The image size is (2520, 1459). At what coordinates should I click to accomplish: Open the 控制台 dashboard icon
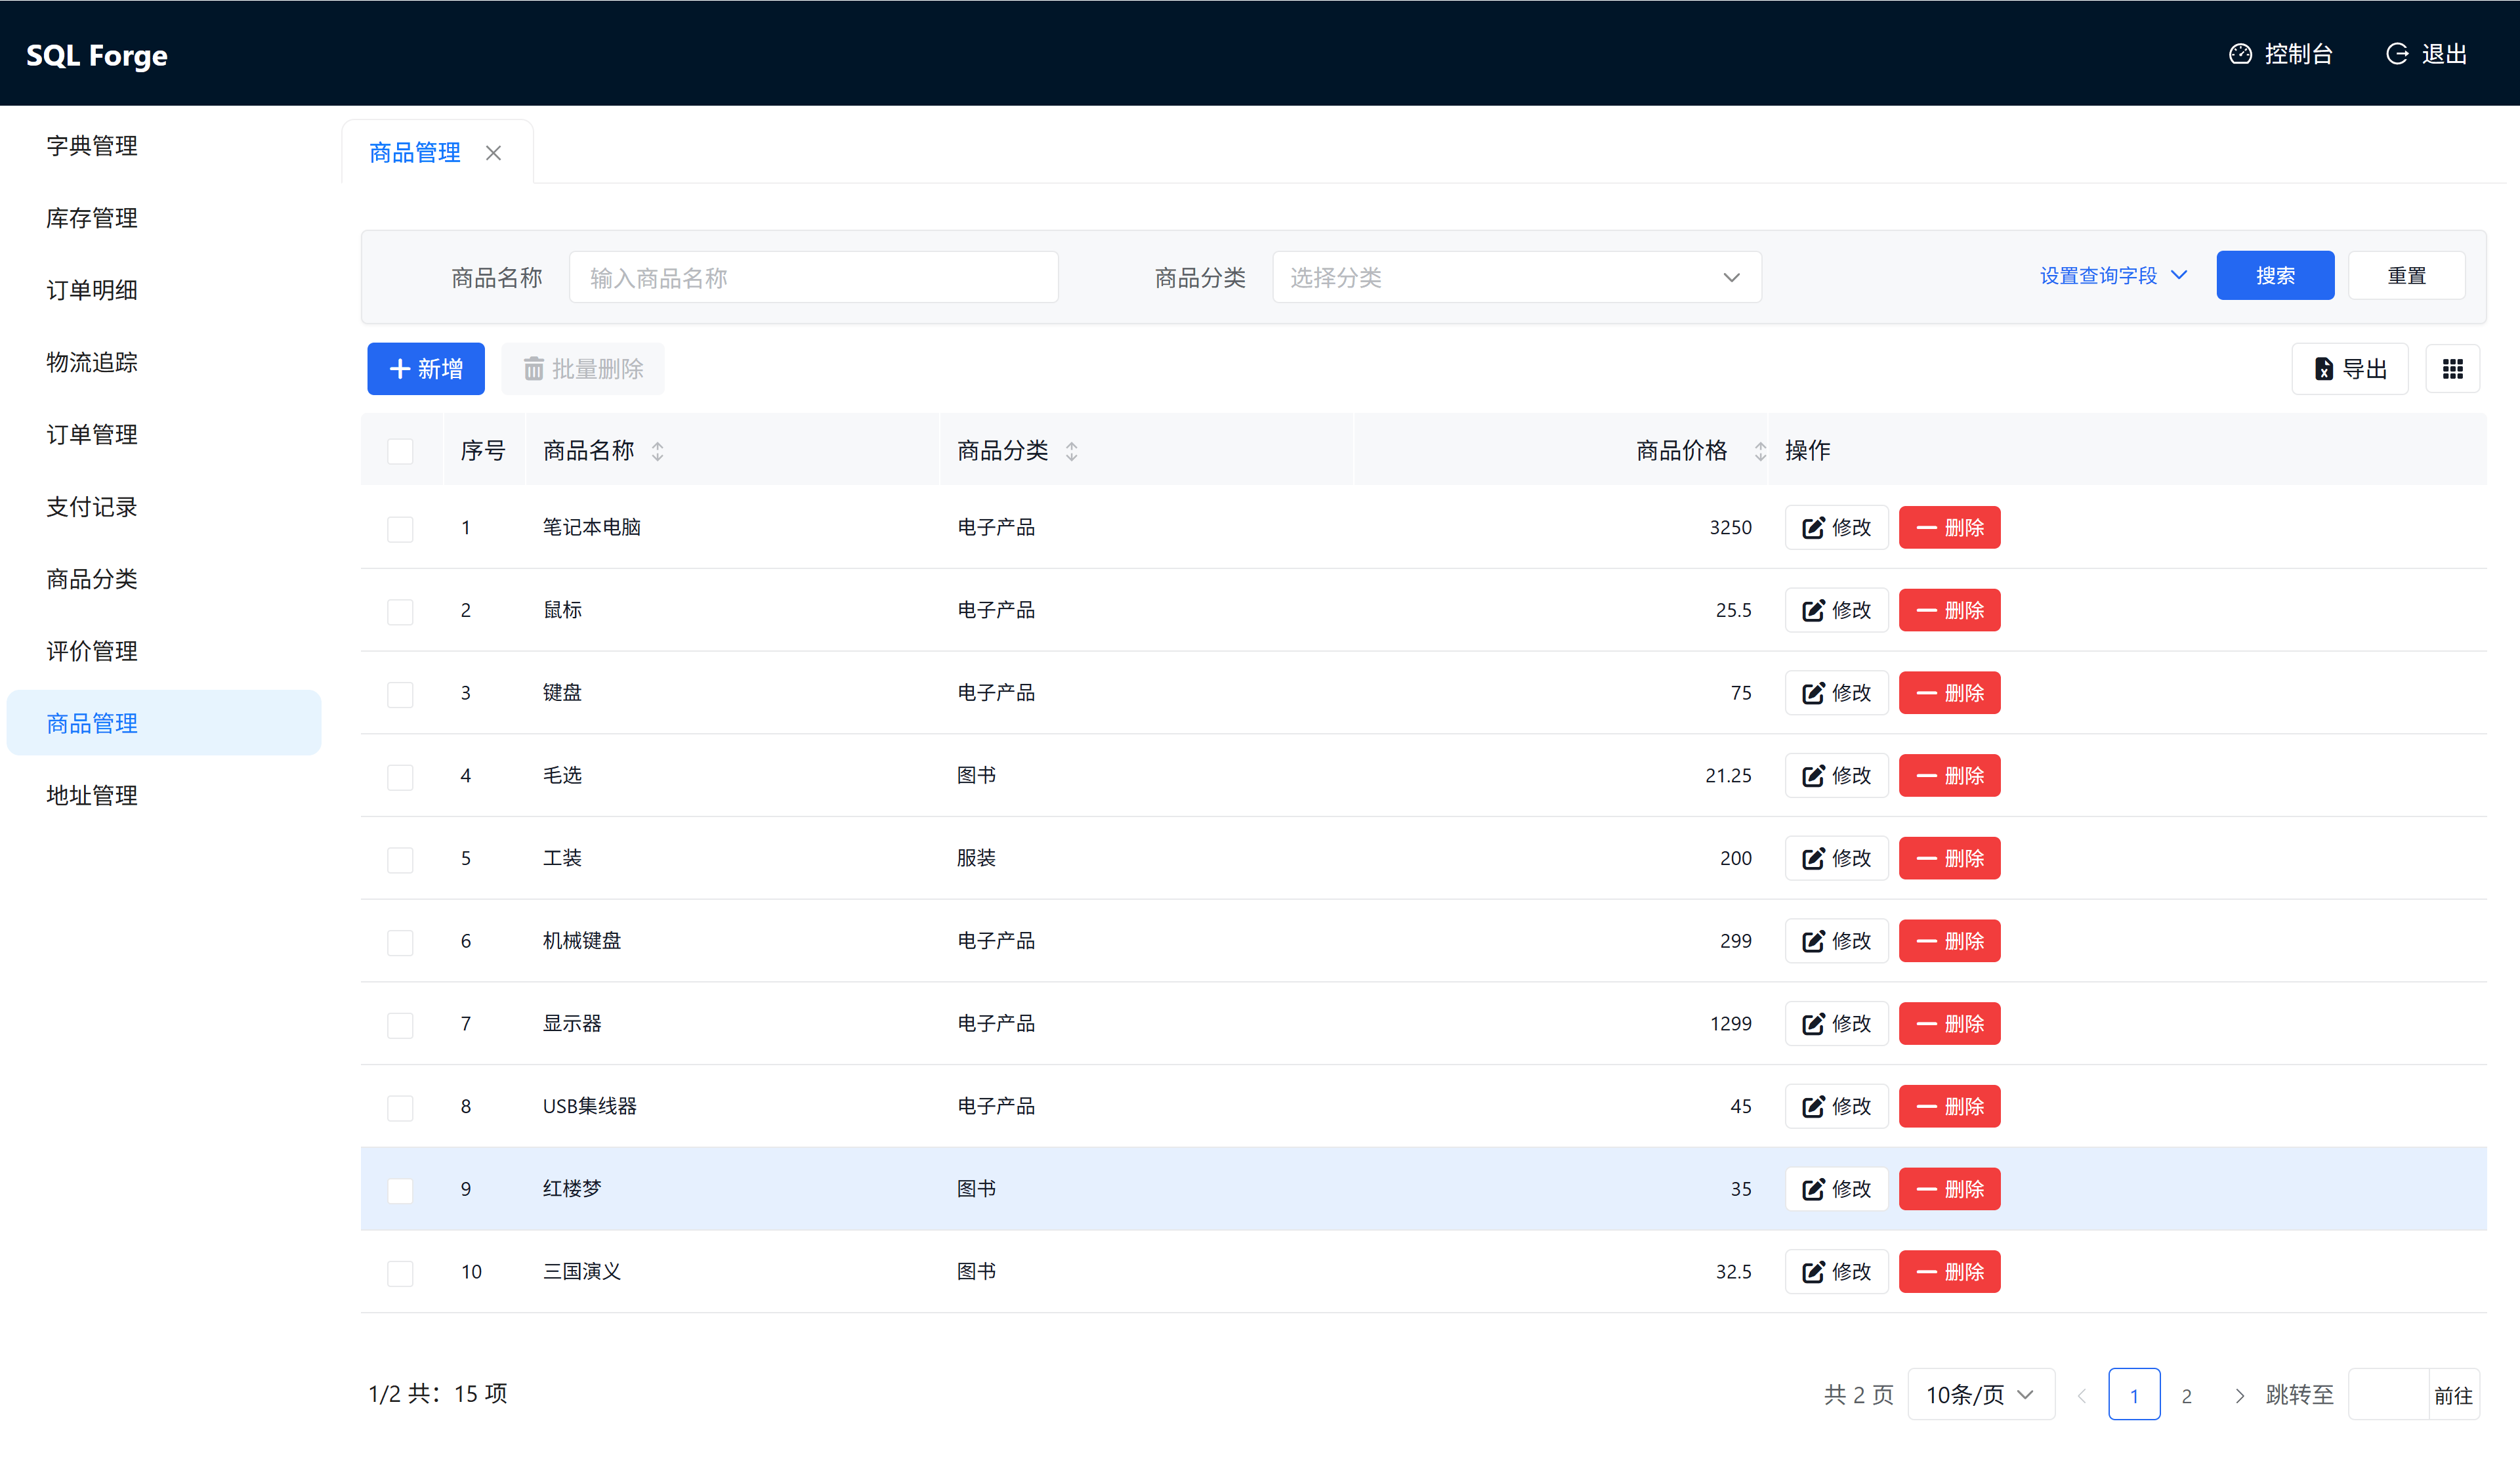point(2240,54)
